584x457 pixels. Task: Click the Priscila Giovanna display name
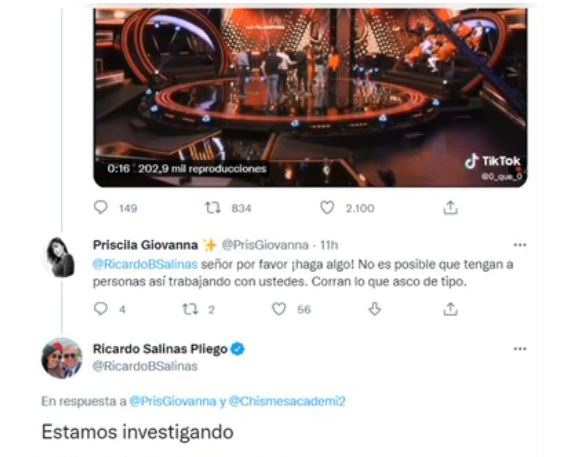tap(145, 245)
